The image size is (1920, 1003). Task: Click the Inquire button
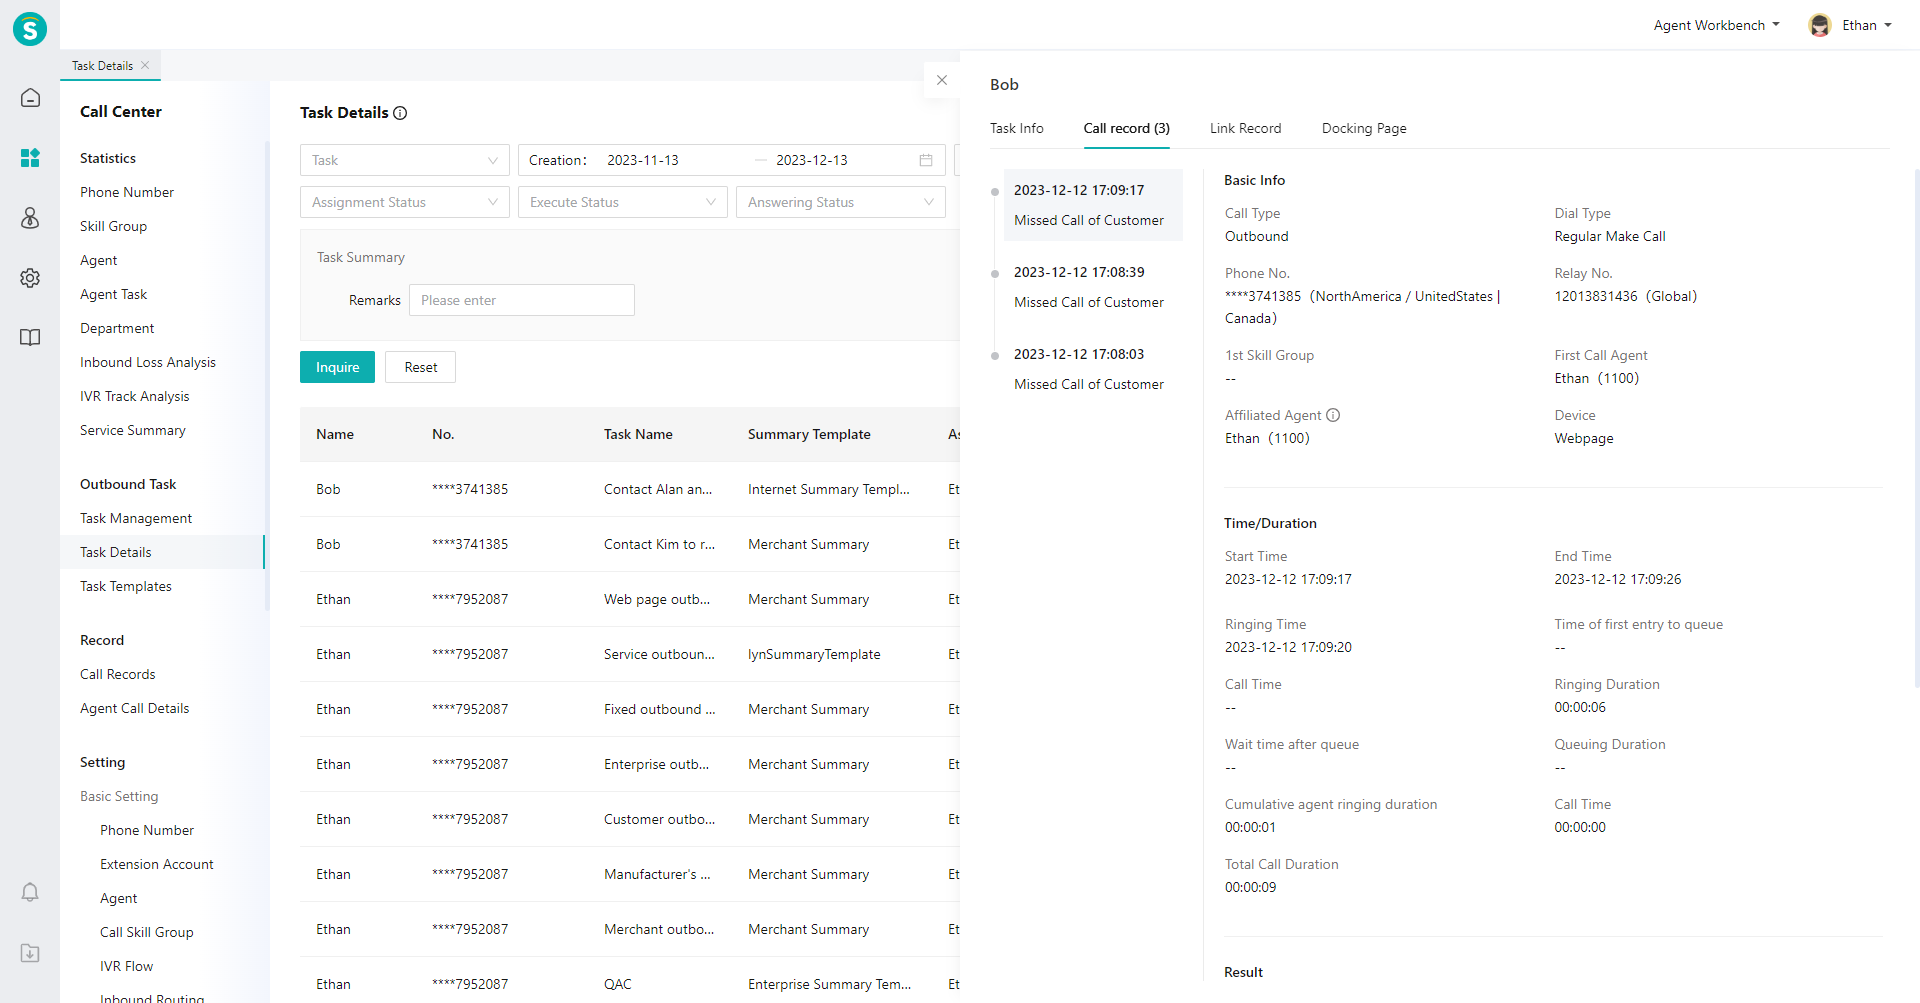coord(337,367)
